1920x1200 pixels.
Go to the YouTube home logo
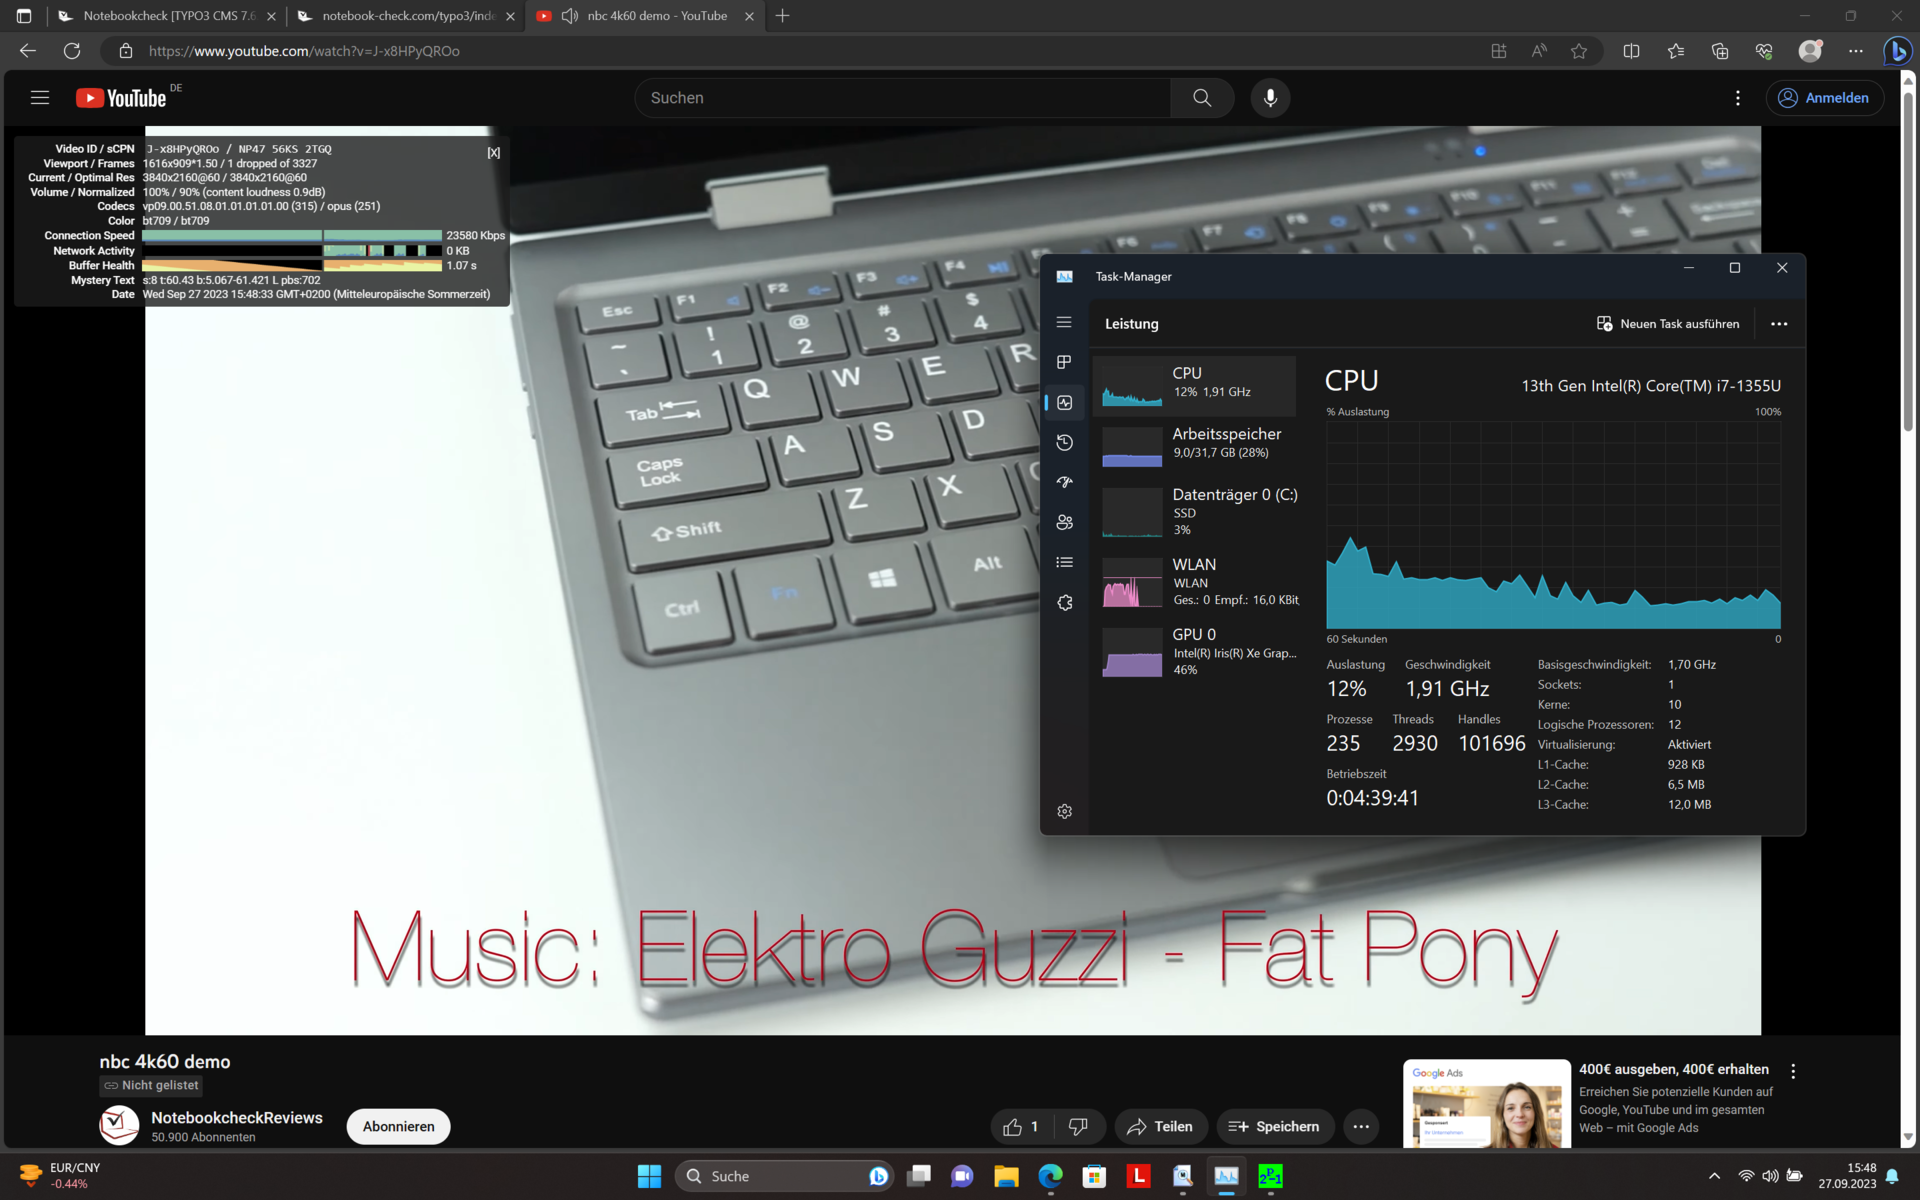click(x=121, y=98)
